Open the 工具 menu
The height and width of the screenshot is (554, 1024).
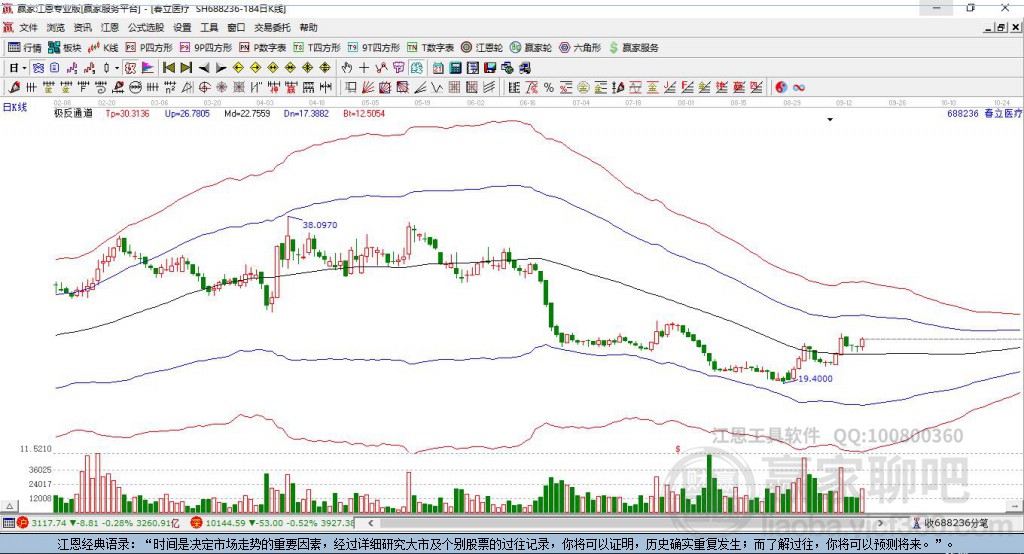point(209,27)
